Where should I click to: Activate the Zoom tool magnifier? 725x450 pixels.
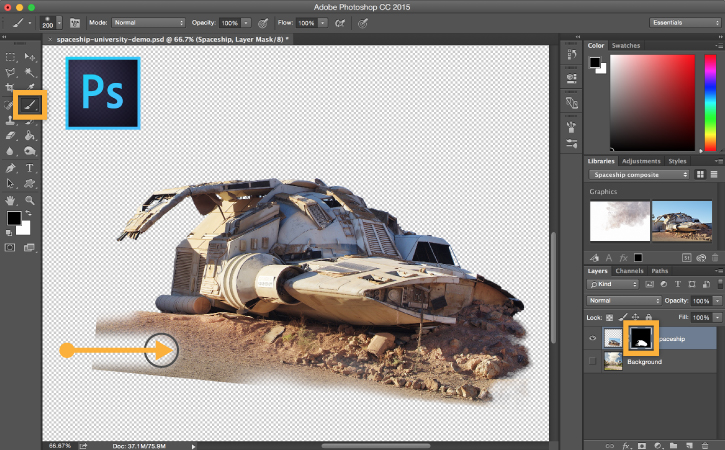click(30, 200)
